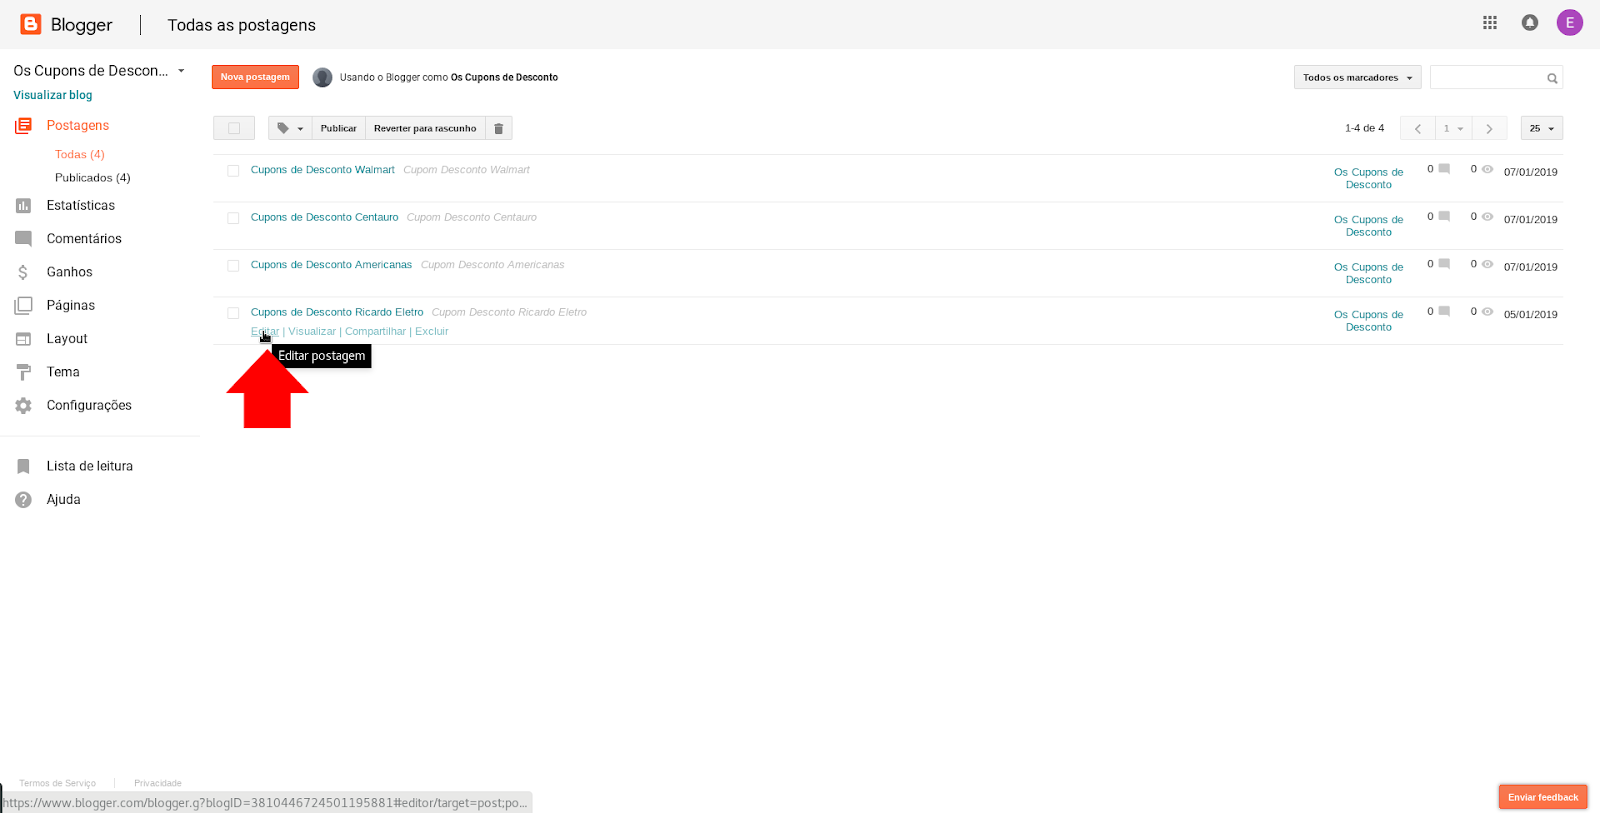Click the Enviar feedback button
1600x813 pixels.
[x=1543, y=797]
